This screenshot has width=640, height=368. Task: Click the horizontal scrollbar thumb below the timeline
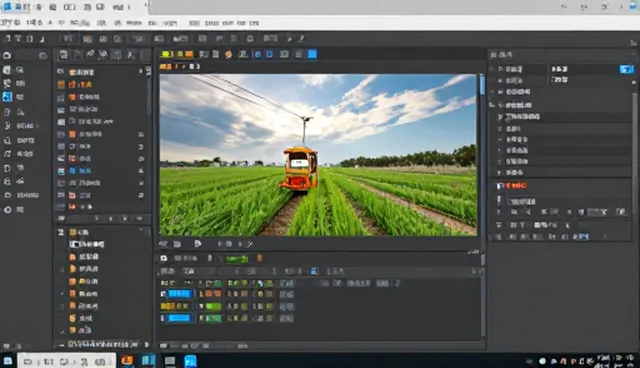(x=242, y=346)
